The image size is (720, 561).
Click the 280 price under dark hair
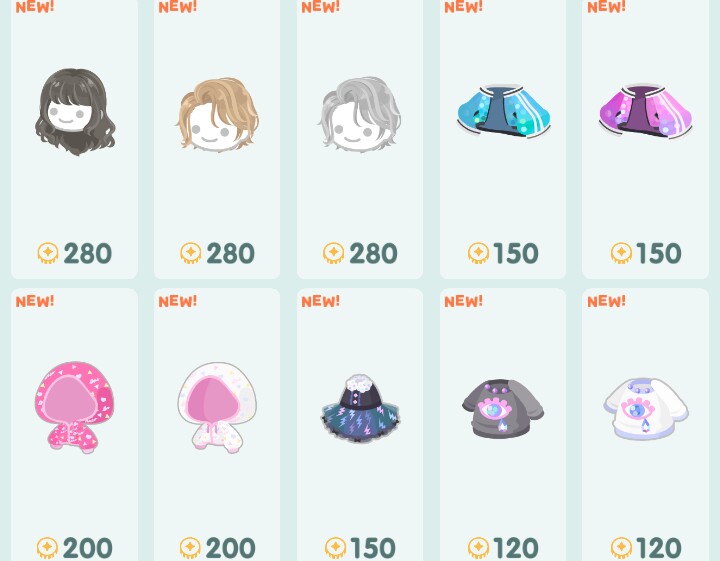pyautogui.click(x=87, y=253)
